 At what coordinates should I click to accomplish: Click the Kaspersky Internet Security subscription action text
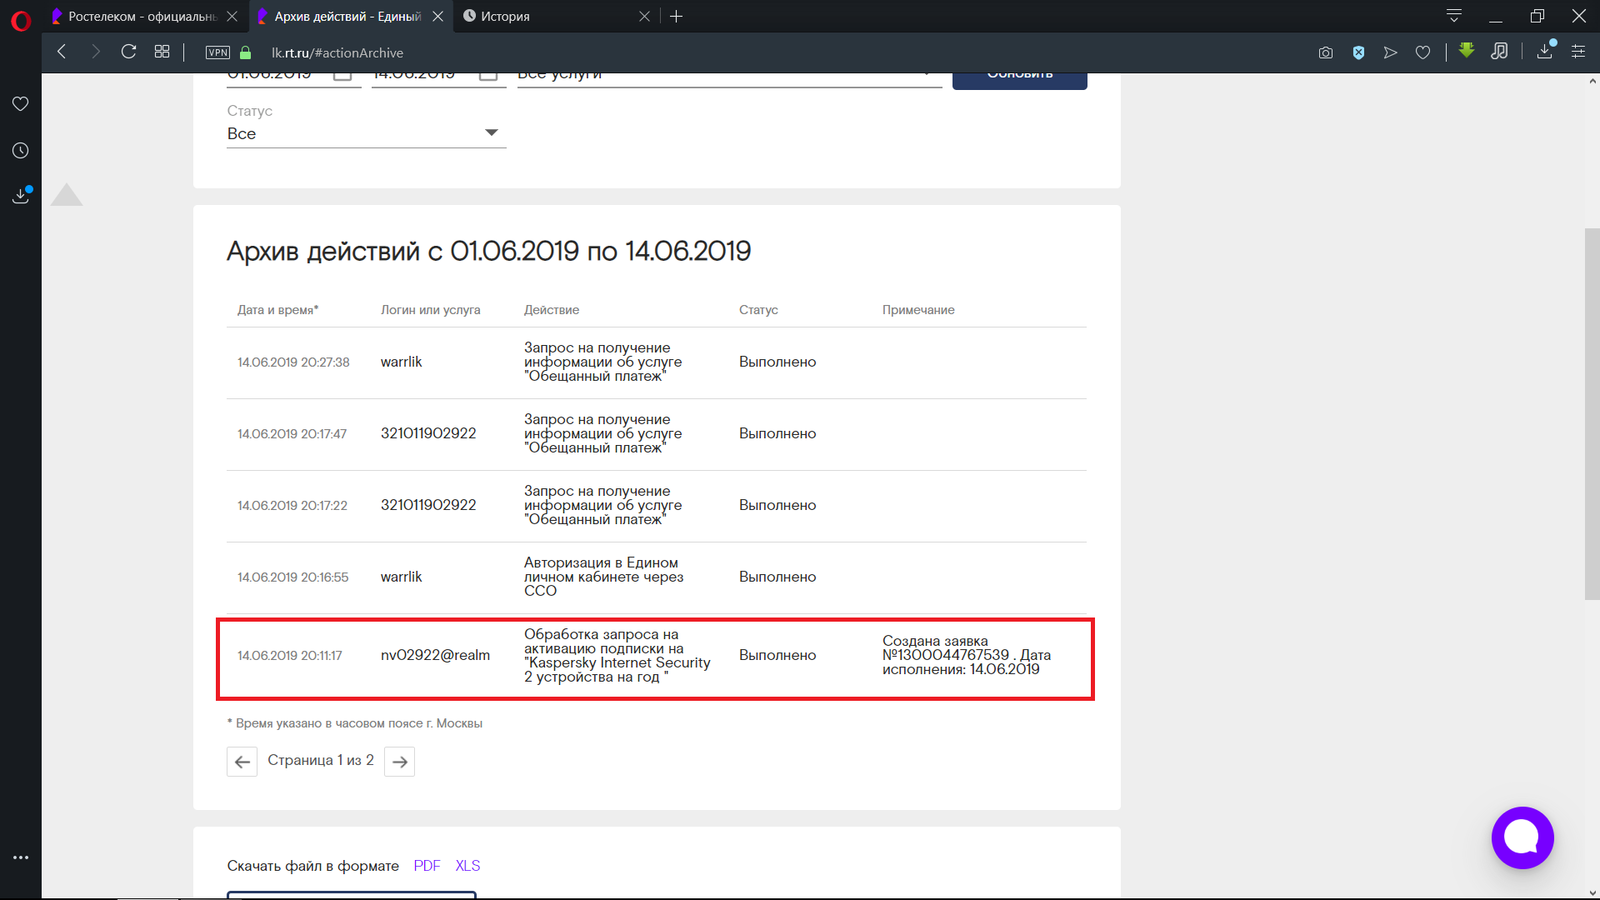[617, 656]
